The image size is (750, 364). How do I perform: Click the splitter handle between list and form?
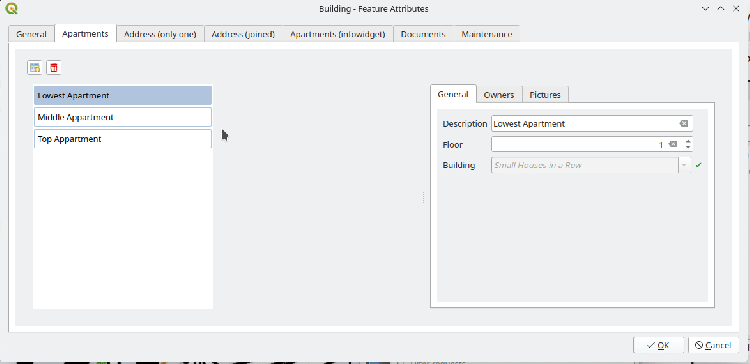tap(423, 198)
